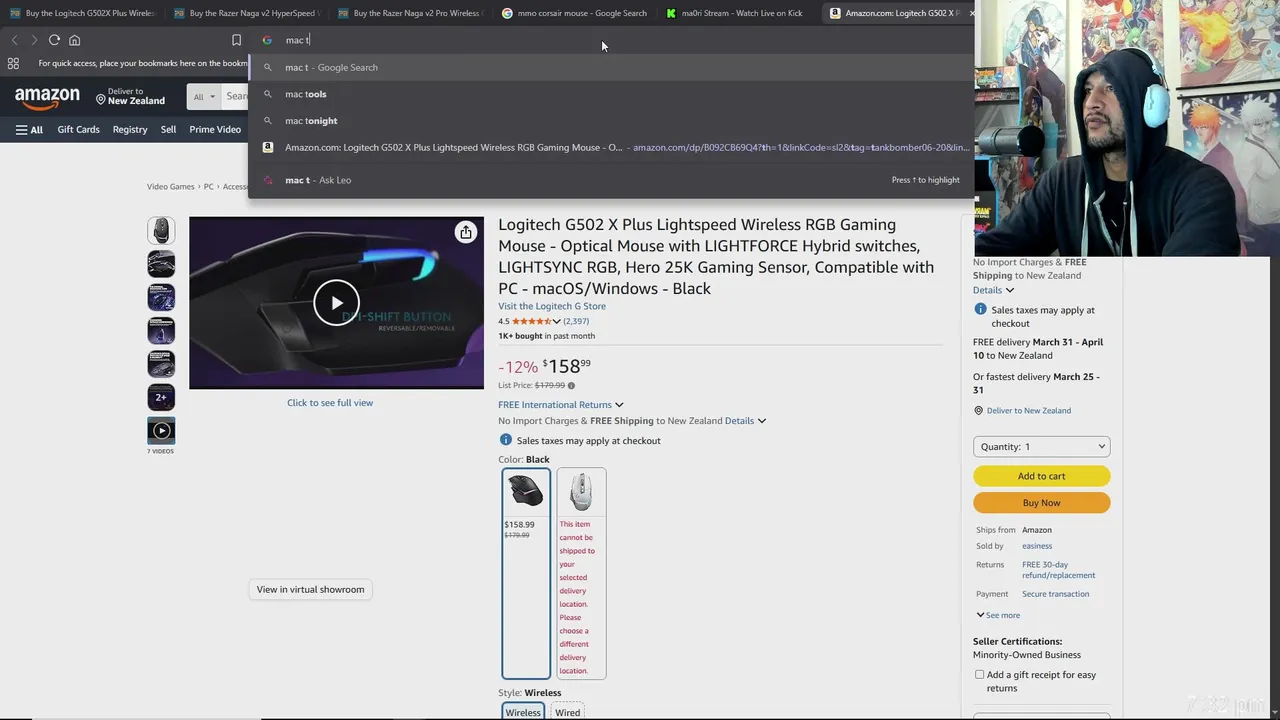Image resolution: width=1280 pixels, height=720 pixels.
Task: Go back with the browser back arrow
Action: 14,40
